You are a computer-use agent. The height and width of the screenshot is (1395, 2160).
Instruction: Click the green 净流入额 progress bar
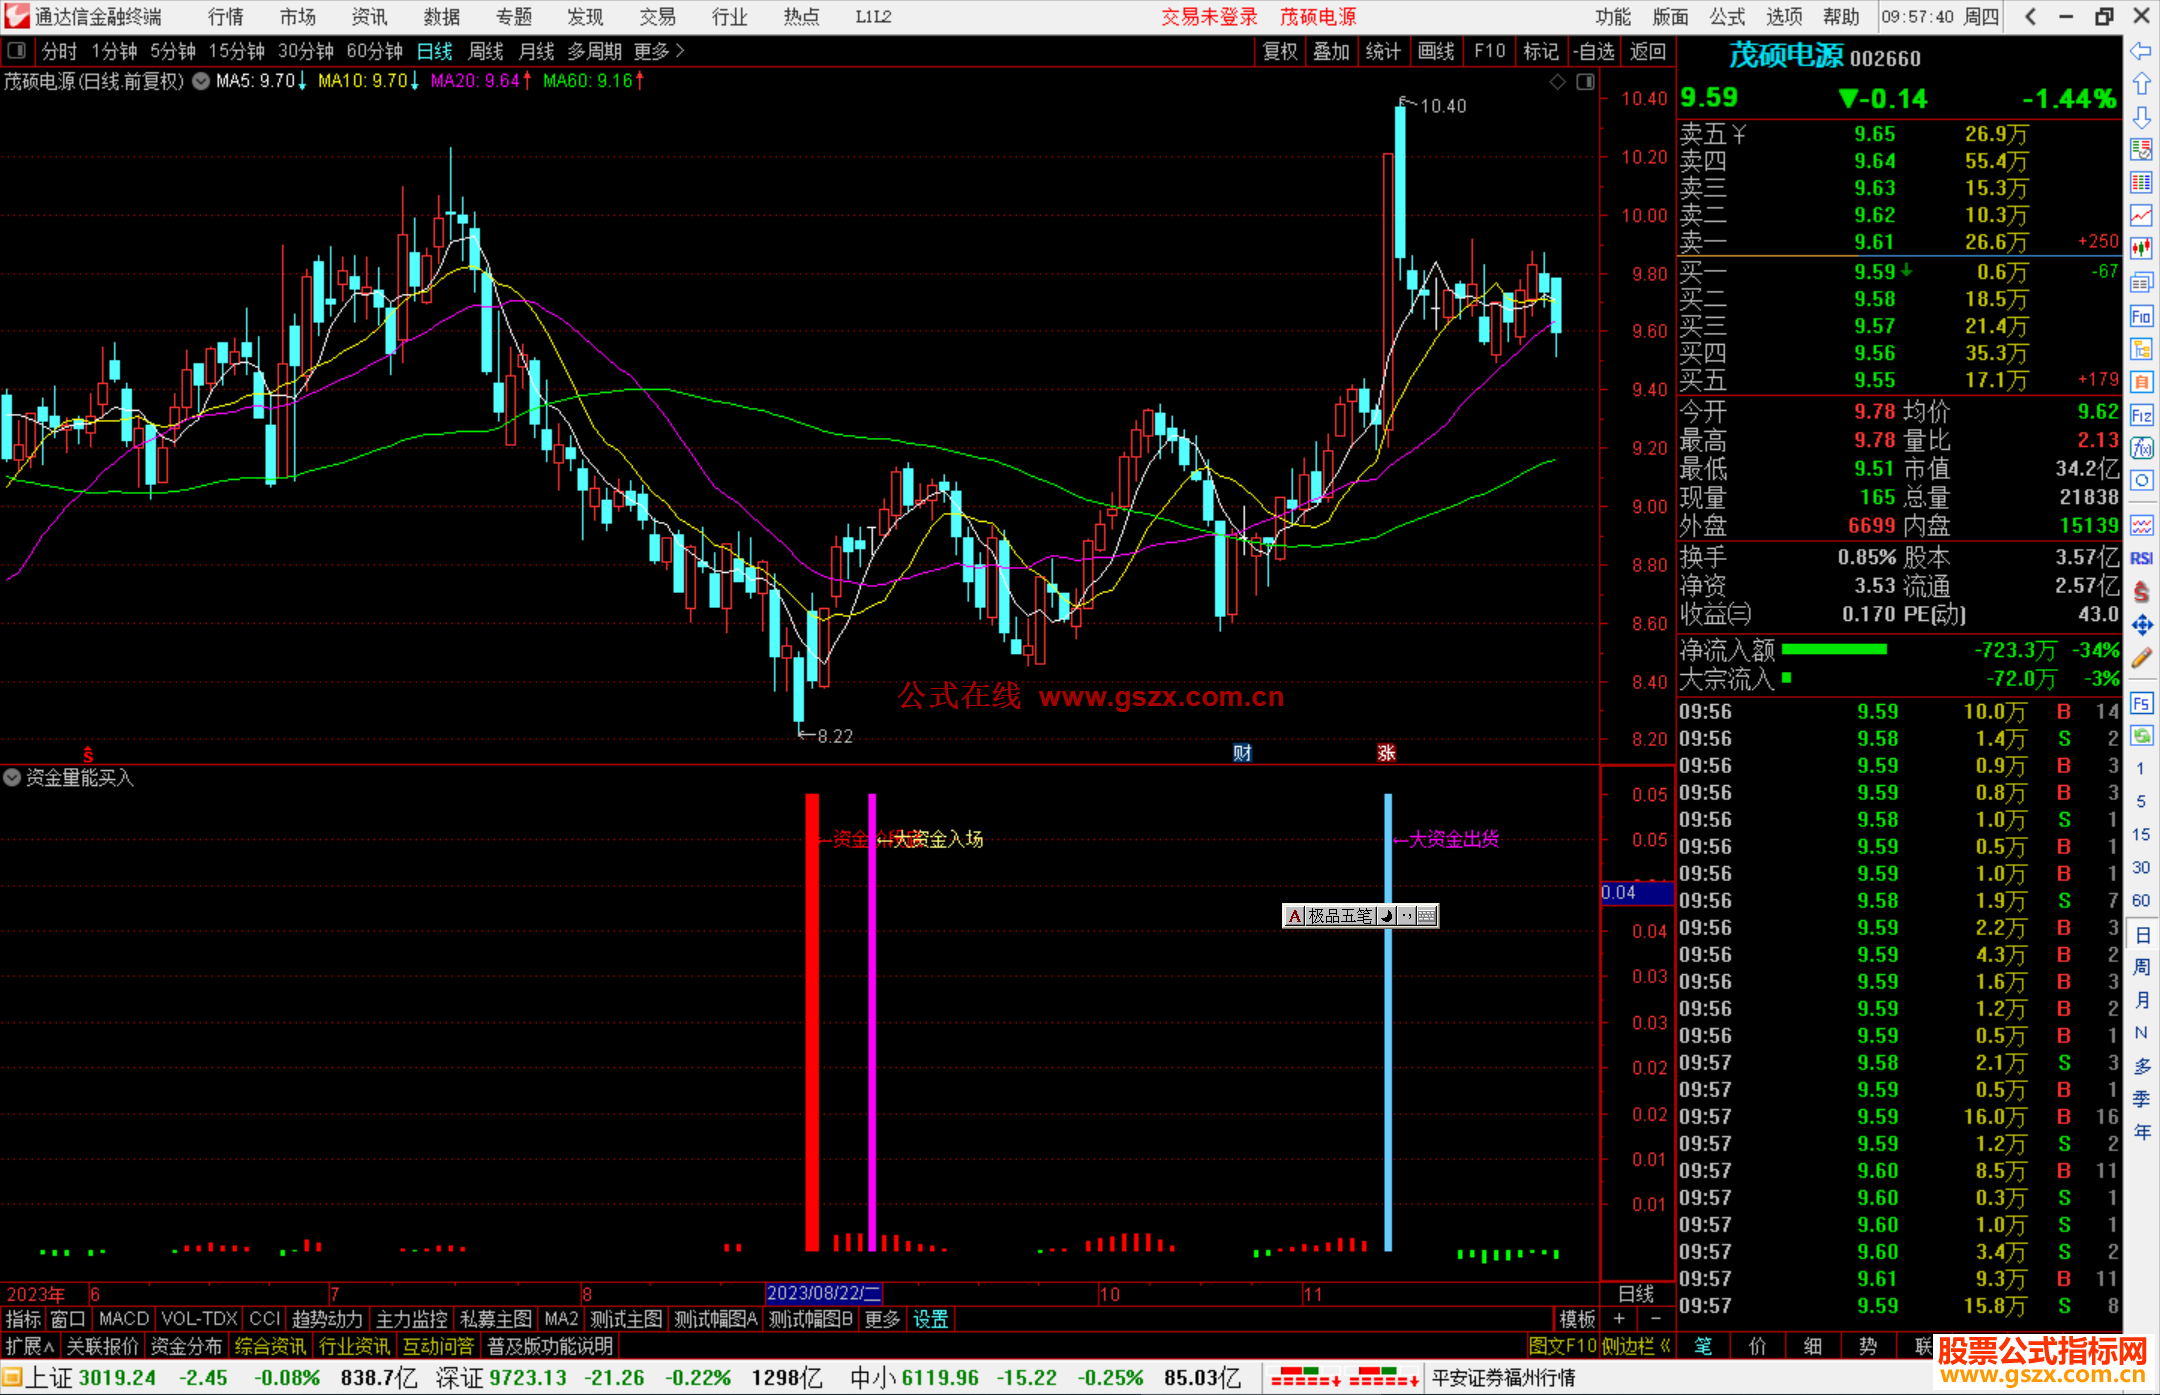pyautogui.click(x=1834, y=650)
